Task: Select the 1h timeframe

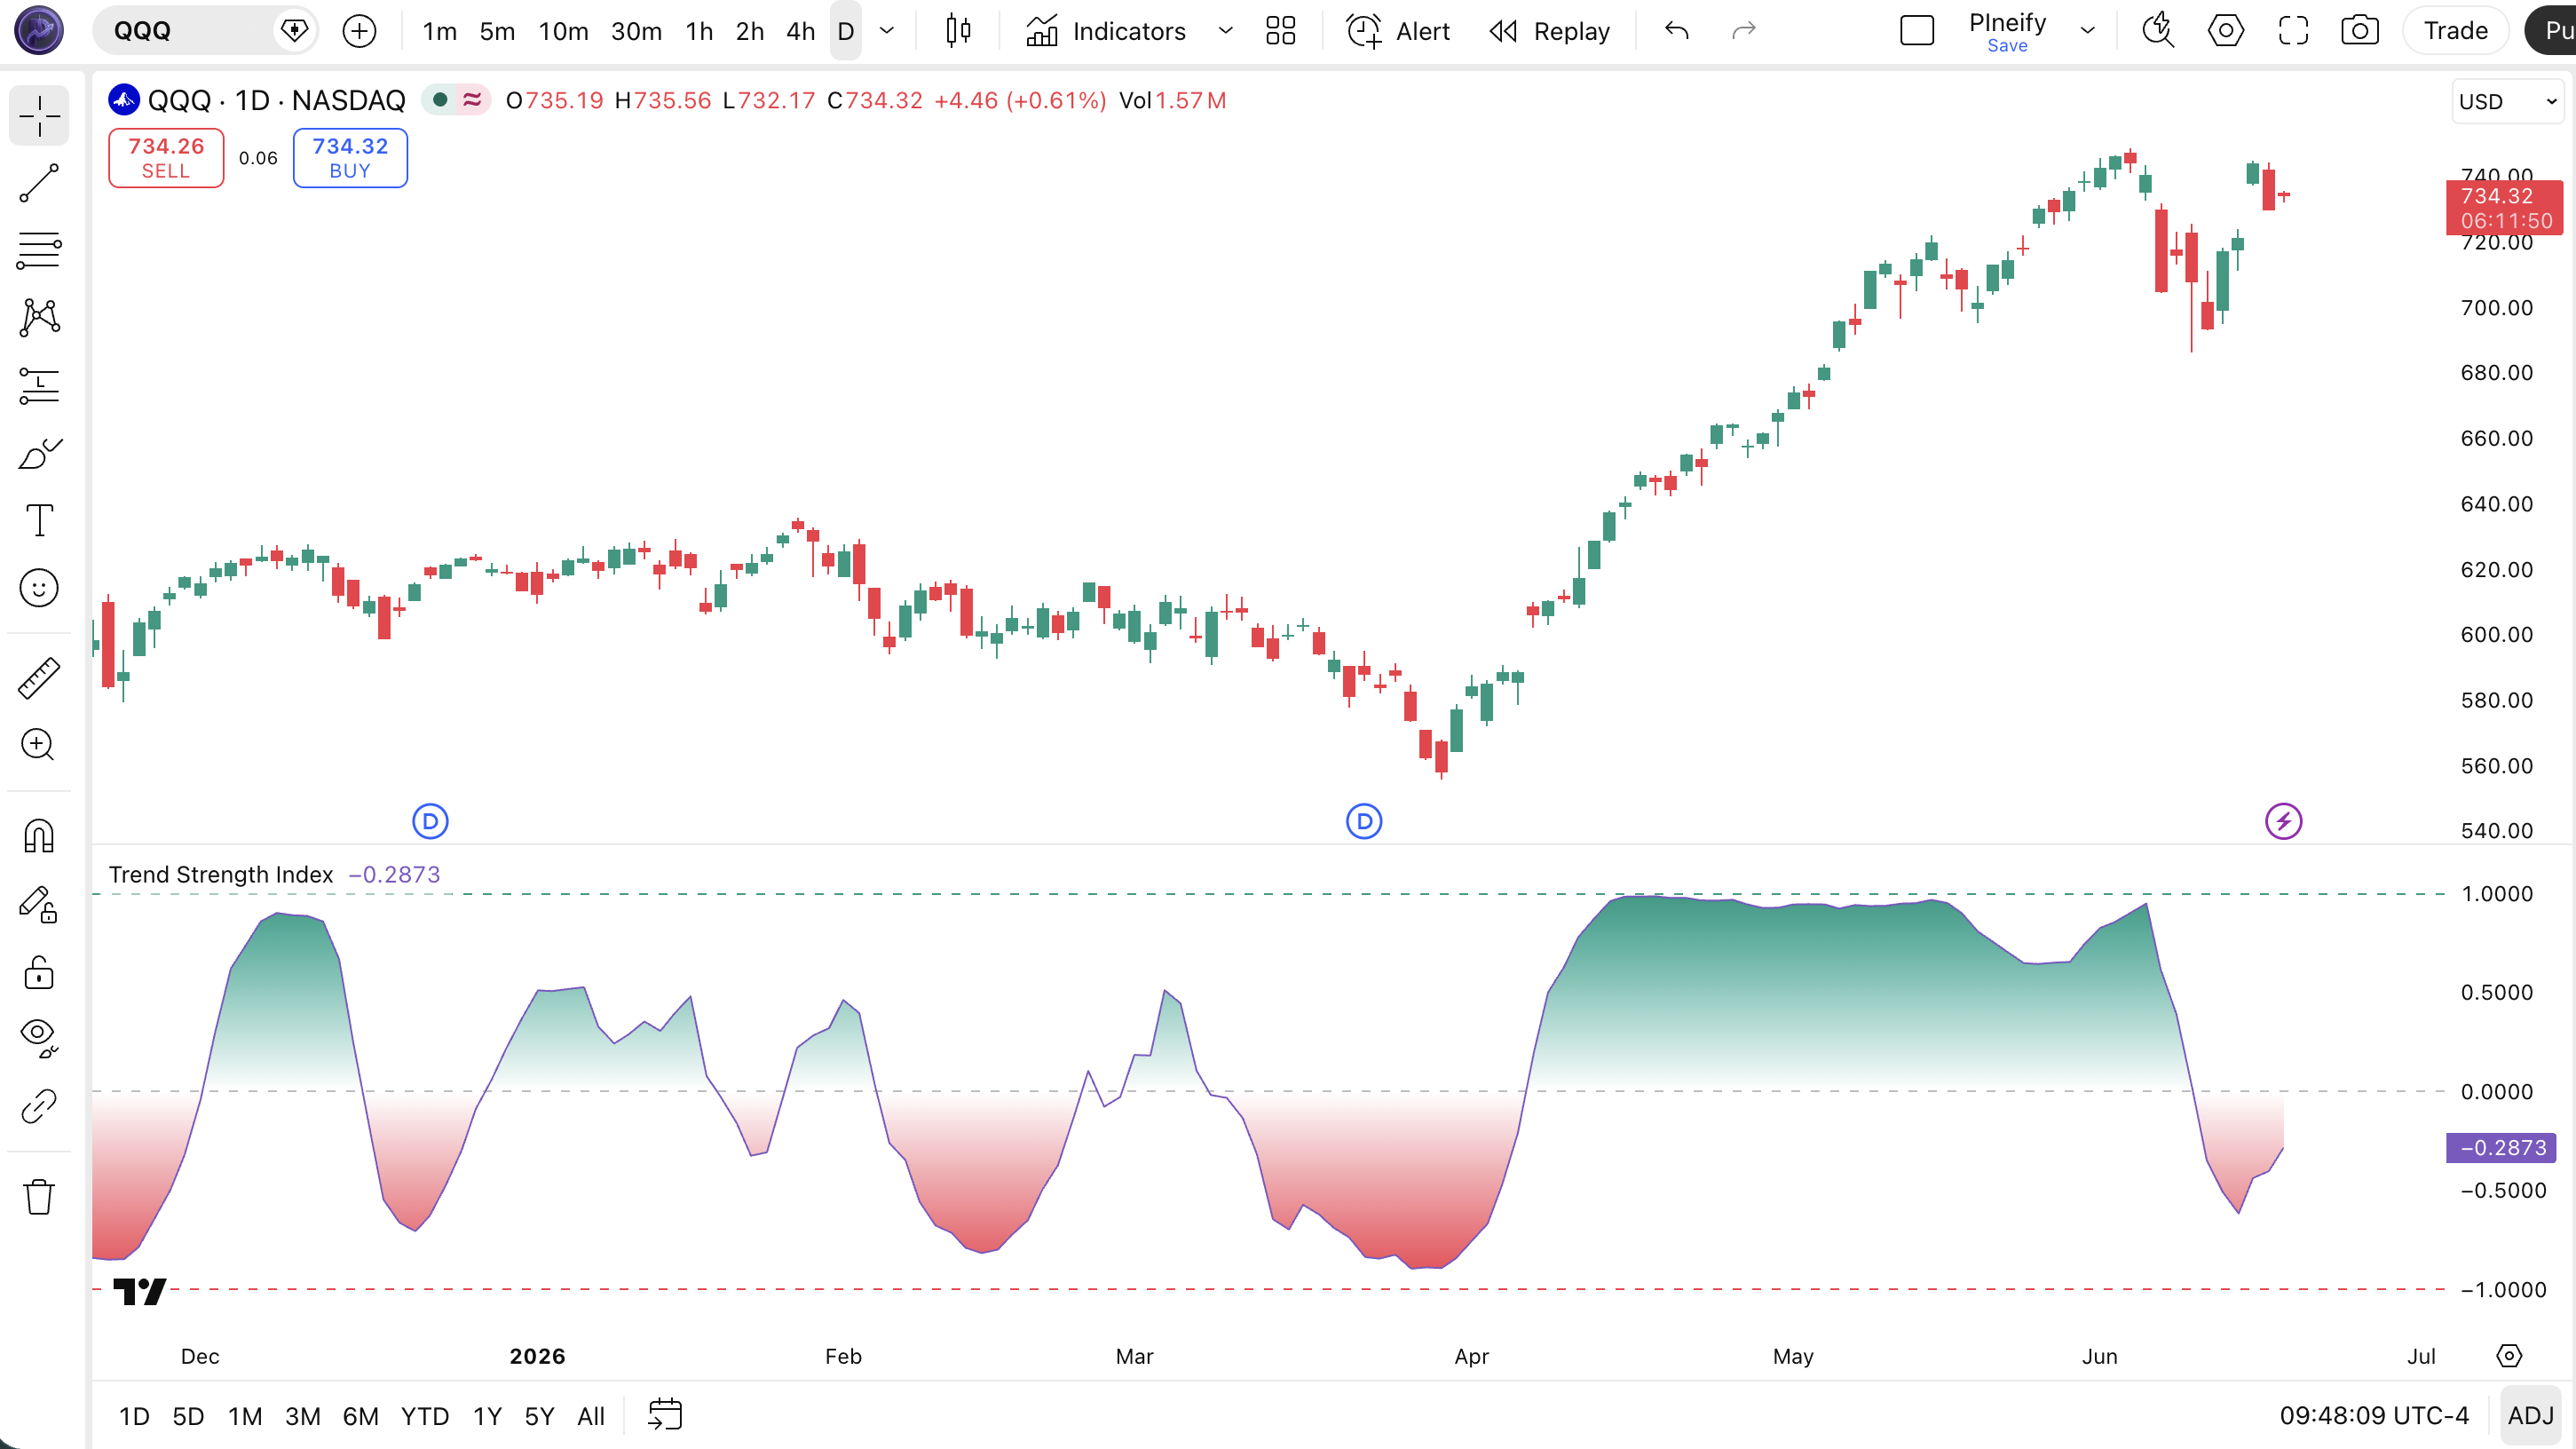Action: (699, 31)
